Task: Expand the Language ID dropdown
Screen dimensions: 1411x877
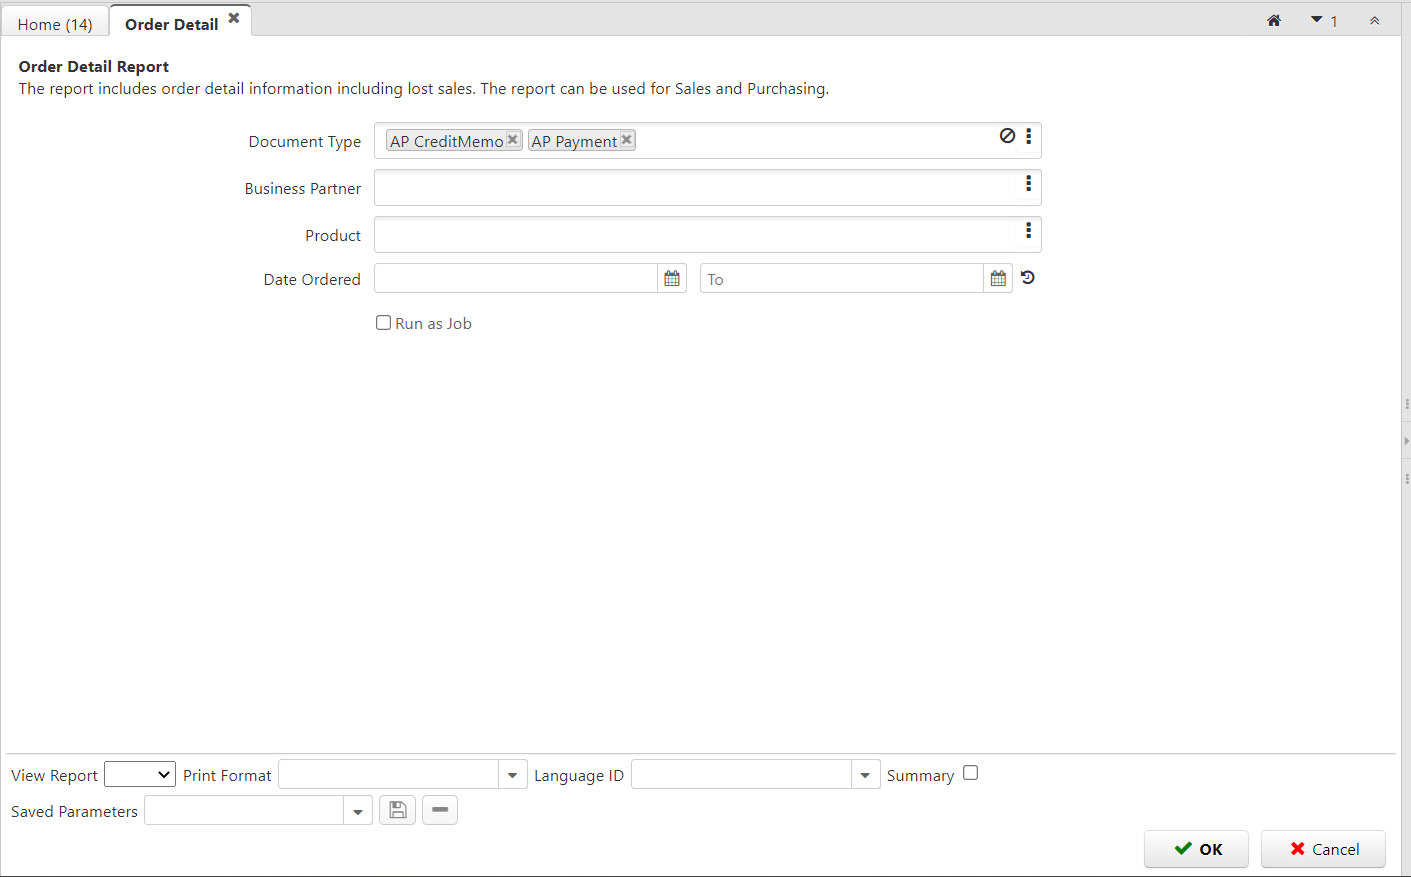Action: click(865, 775)
